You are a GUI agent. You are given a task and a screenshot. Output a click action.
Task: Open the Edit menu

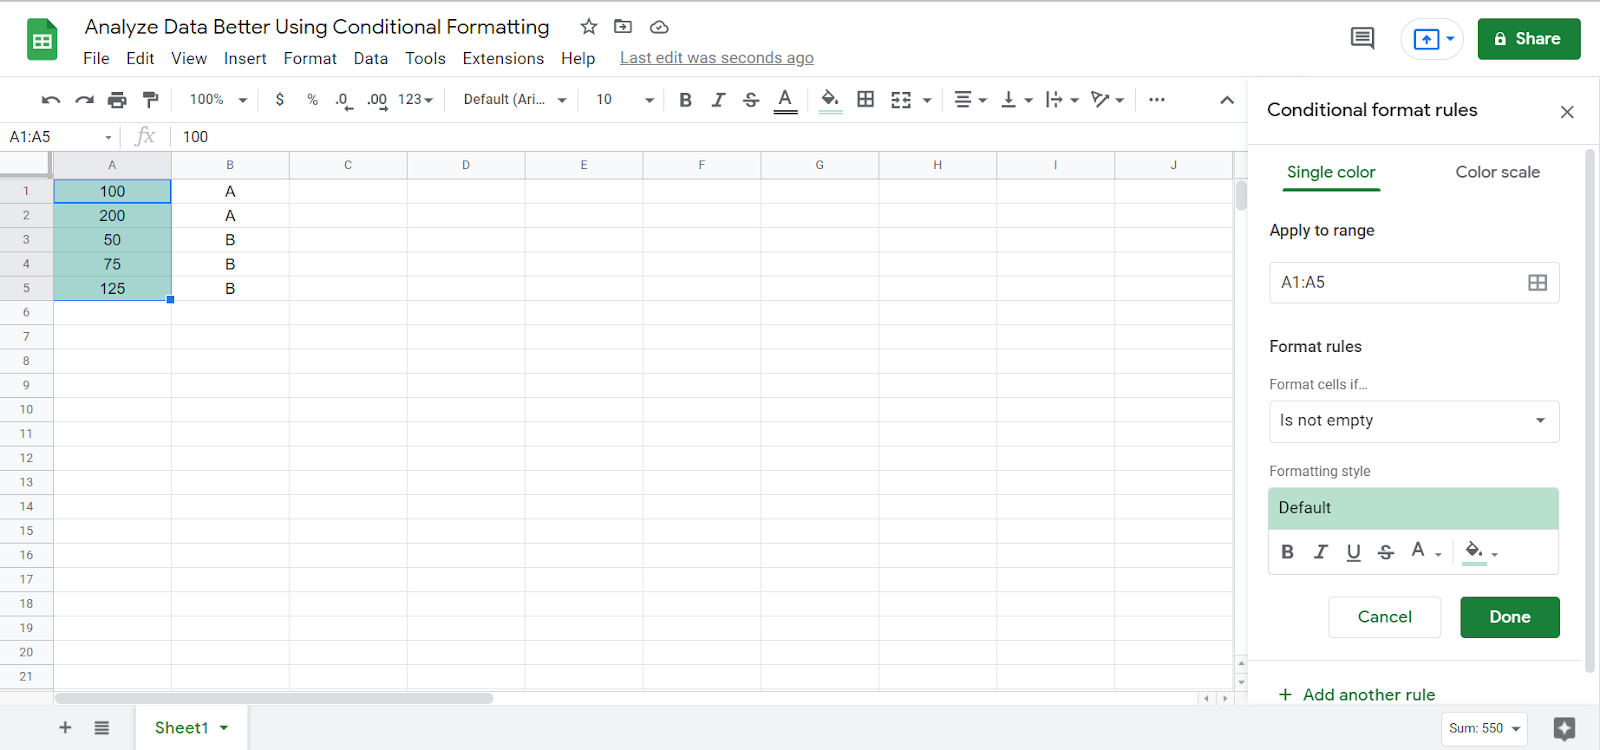[140, 58]
